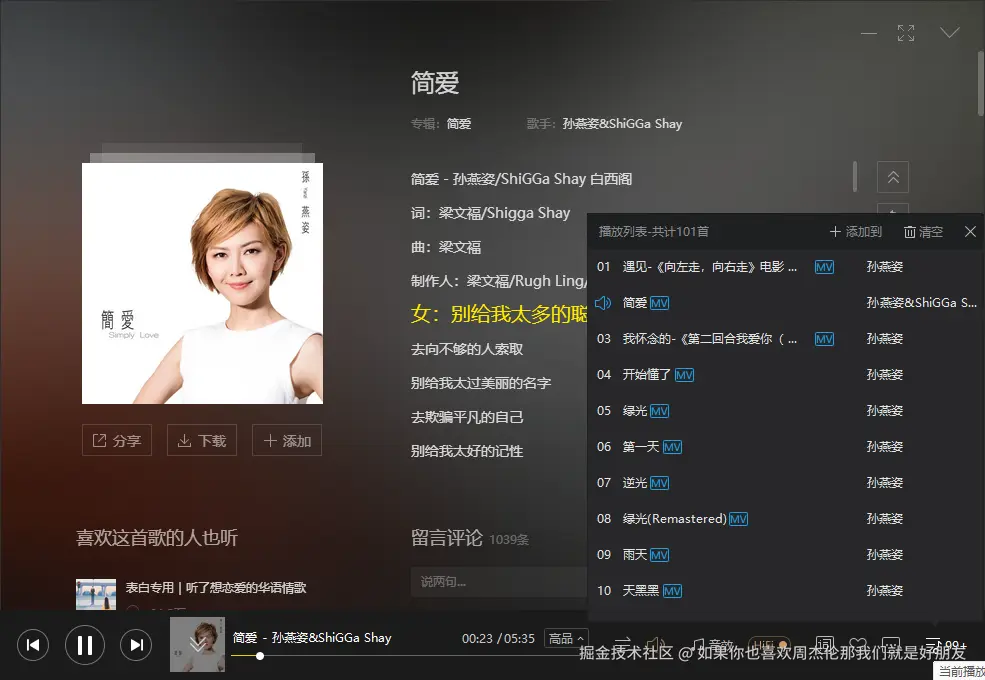The image size is (985, 680).
Task: Click artist 孙燕姿 on the 天黑黑 row
Action: pyautogui.click(x=884, y=591)
